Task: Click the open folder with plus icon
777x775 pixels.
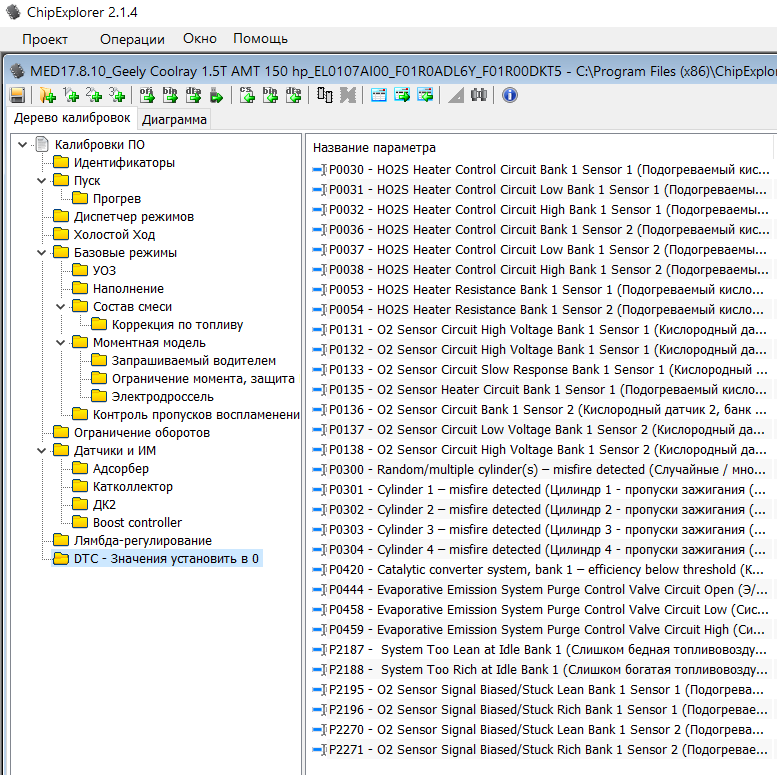Action: [x=47, y=95]
